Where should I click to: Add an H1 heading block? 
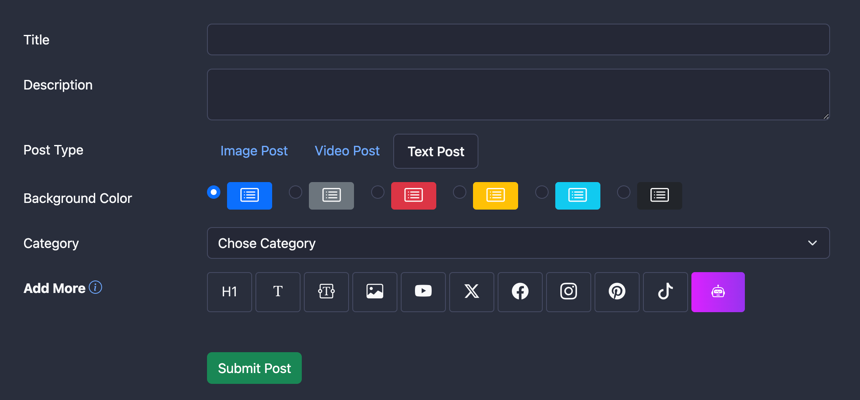point(229,292)
